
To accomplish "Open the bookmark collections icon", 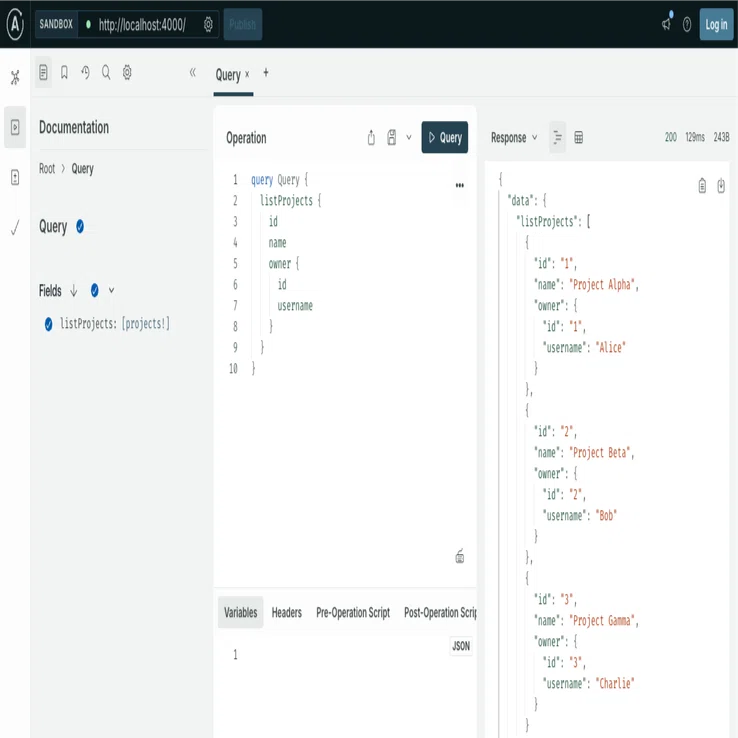I will 64,72.
